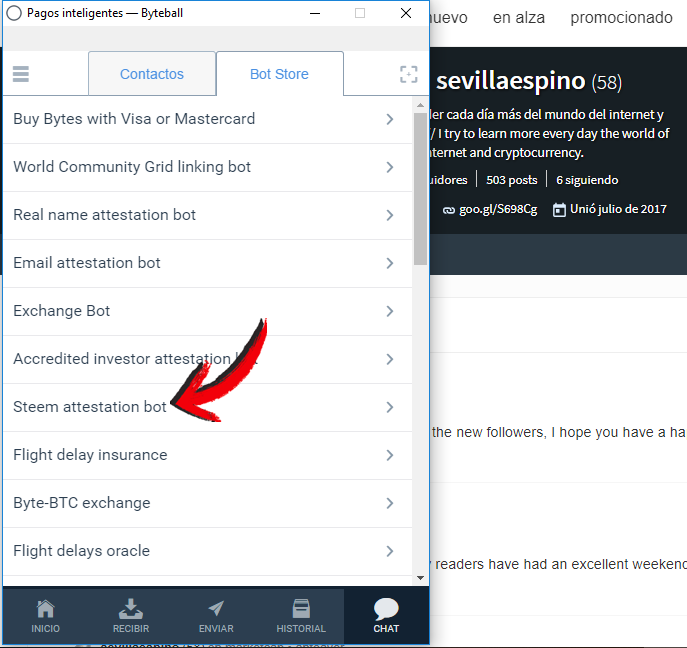
Task: Open 'promocionado' tab on Steemit page
Action: pos(621,18)
